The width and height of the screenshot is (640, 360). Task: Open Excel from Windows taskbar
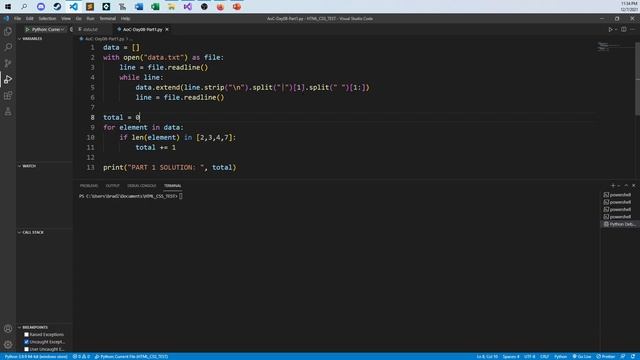pyautogui.click(x=155, y=7)
